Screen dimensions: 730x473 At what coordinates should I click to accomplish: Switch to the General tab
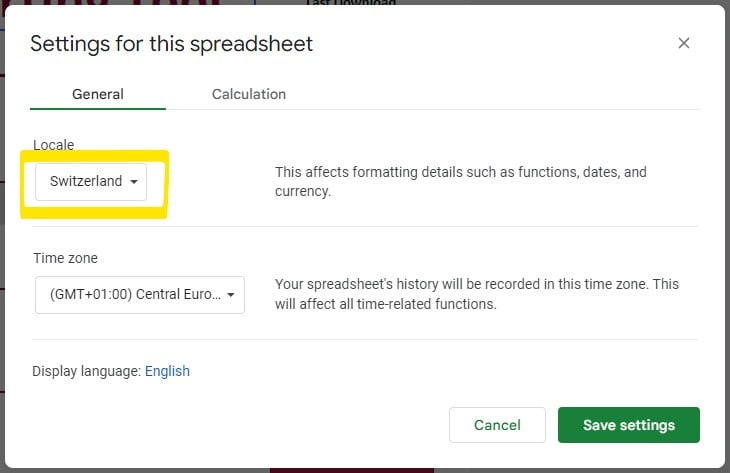coord(98,94)
